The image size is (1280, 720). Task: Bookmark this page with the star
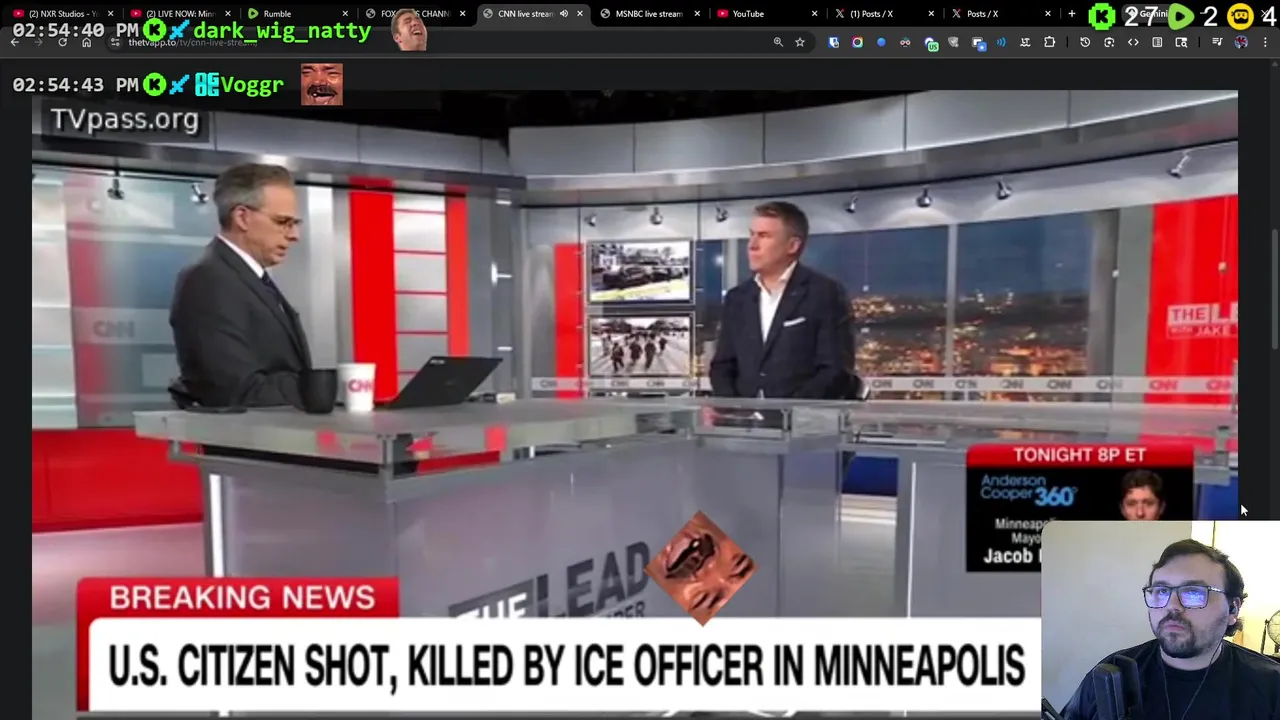coord(800,42)
